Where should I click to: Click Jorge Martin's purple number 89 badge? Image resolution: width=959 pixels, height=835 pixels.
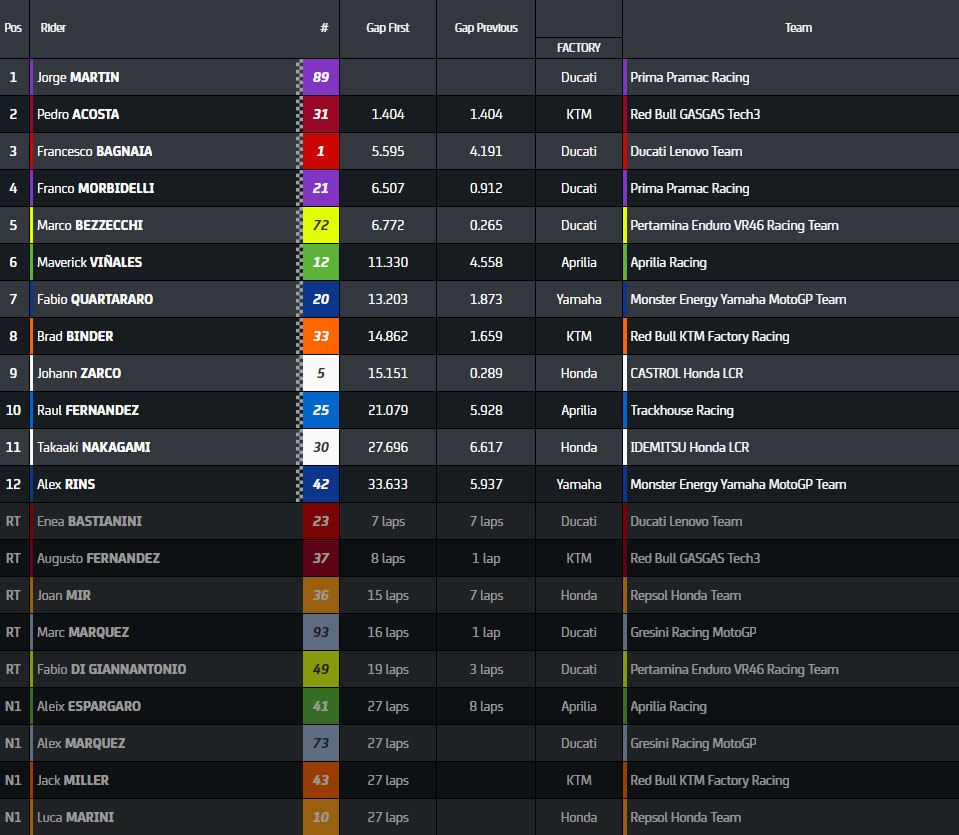coord(321,77)
